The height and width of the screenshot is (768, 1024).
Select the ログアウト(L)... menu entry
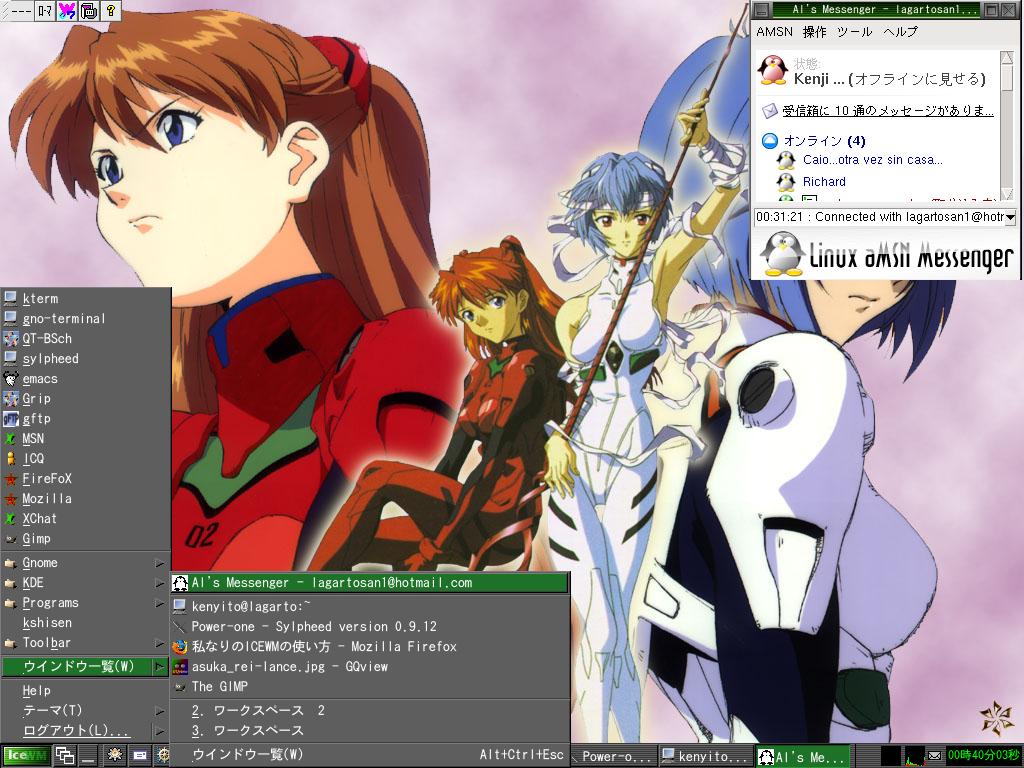pos(76,731)
